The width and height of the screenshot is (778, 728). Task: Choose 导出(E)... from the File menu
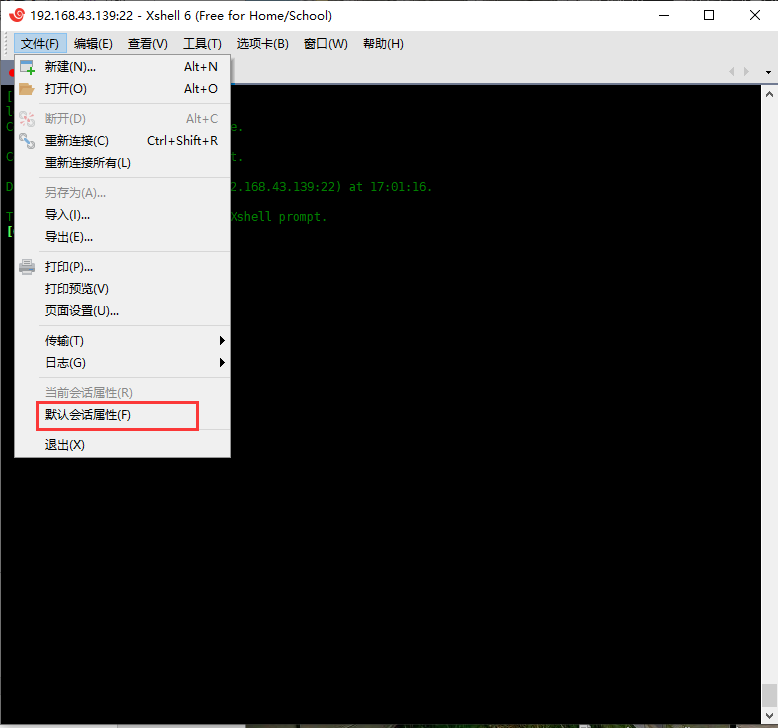[123, 237]
